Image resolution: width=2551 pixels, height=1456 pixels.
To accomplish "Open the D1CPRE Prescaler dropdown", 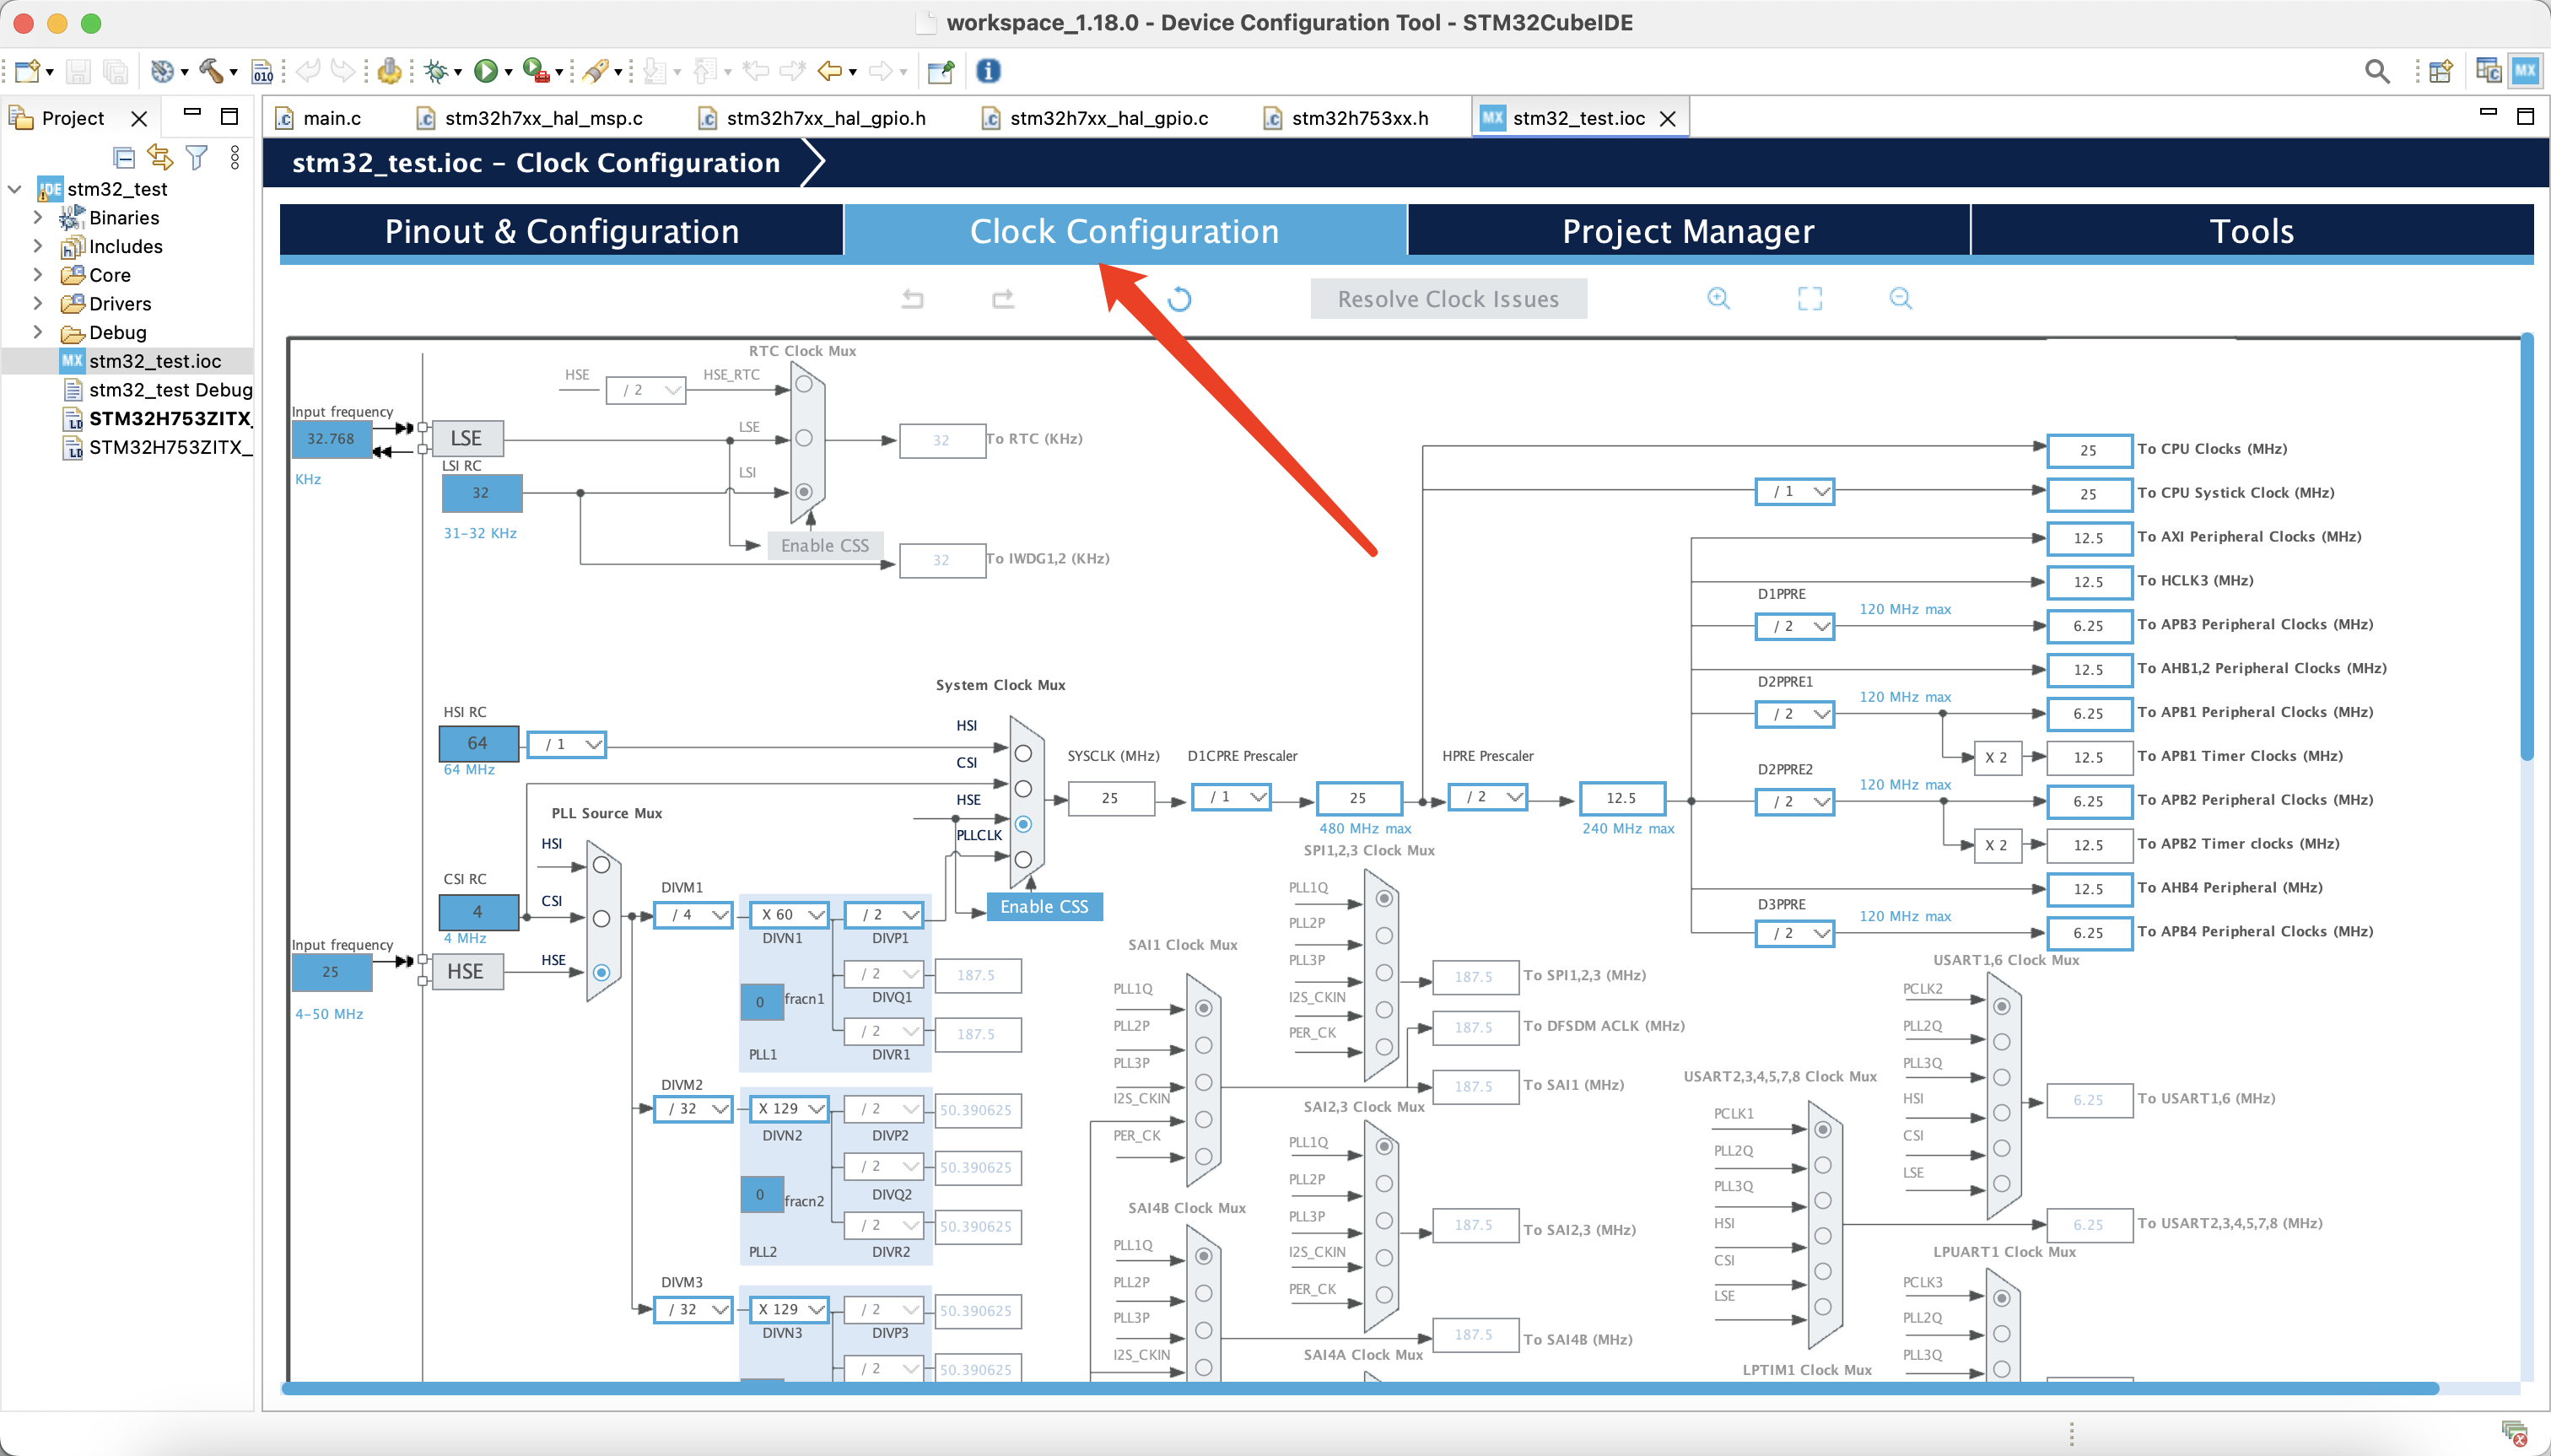I will pos(1232,797).
